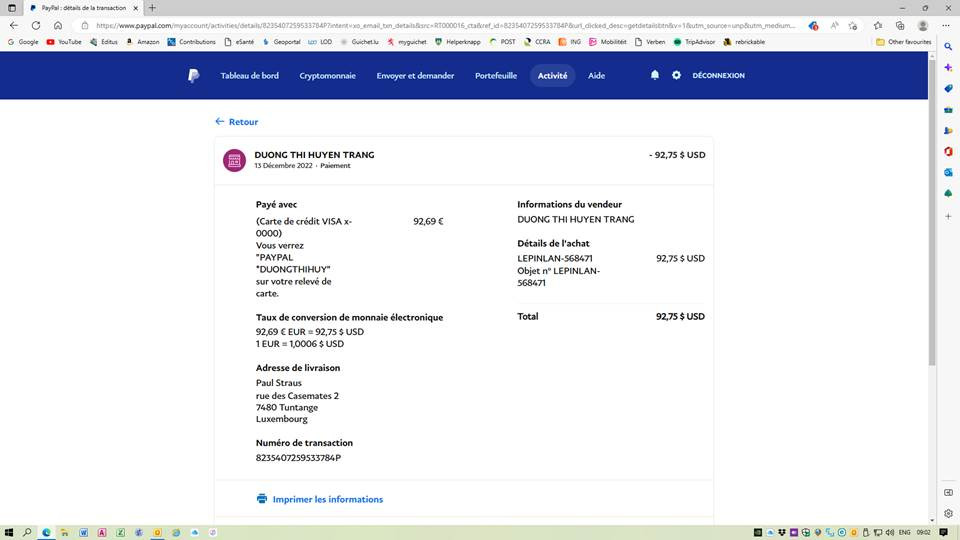Click the amount - 92,75 $ USD

pos(677,155)
